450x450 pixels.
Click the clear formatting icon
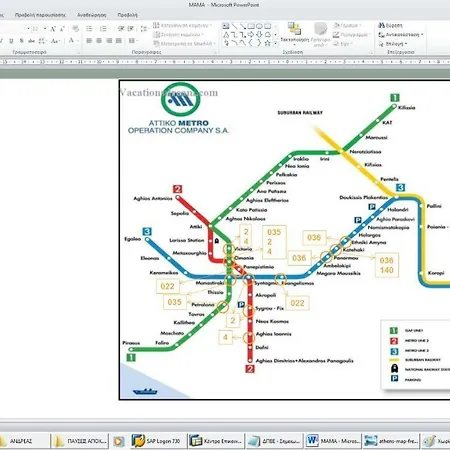coord(76,29)
